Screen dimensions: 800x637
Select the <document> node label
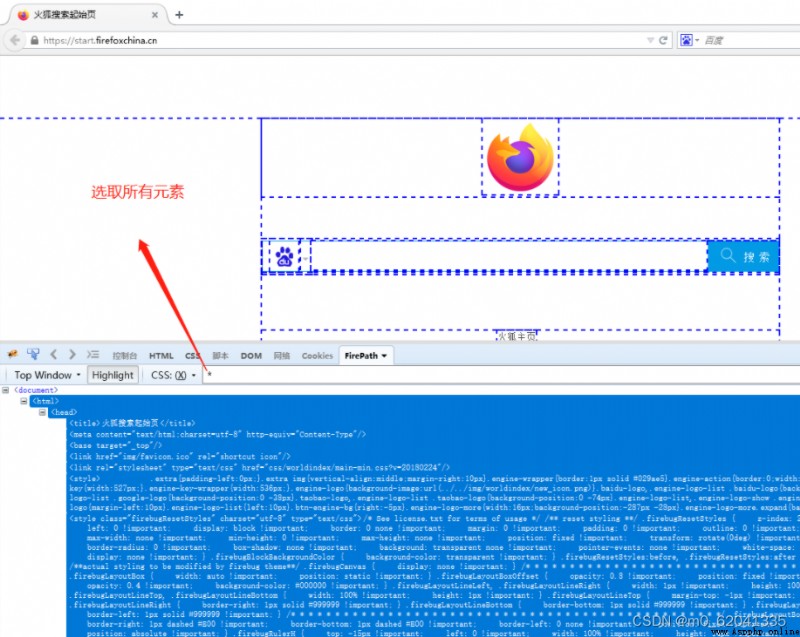tap(36, 390)
